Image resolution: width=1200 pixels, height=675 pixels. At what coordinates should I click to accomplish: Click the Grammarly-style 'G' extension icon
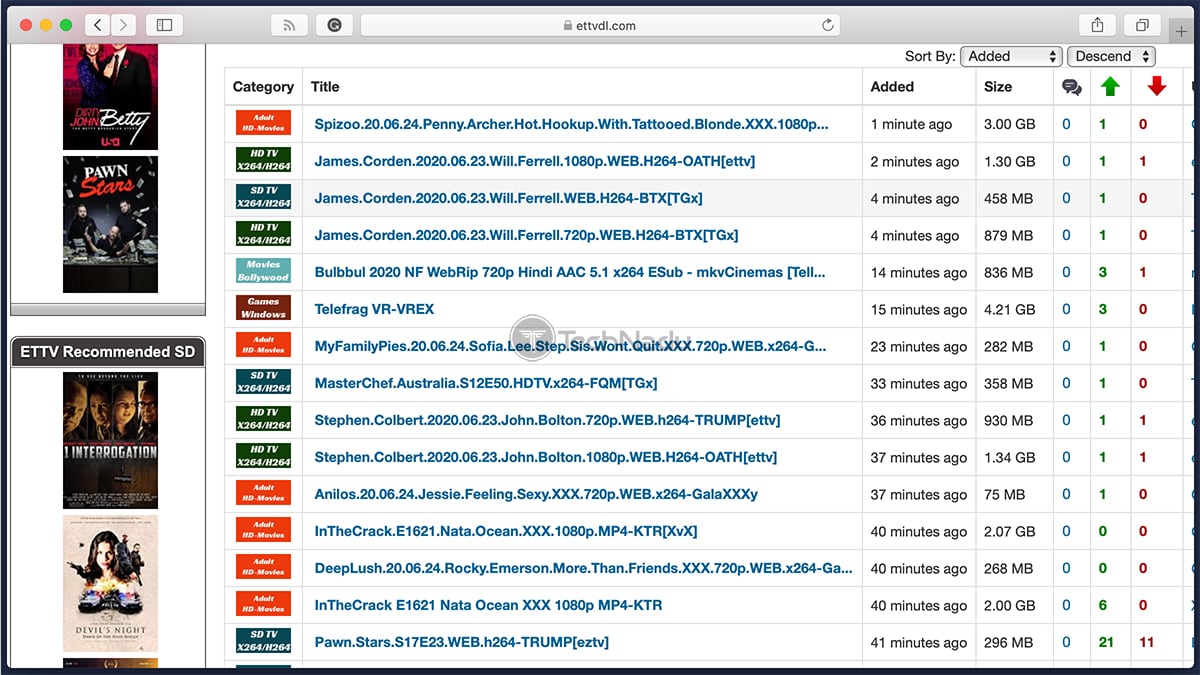[x=334, y=25]
